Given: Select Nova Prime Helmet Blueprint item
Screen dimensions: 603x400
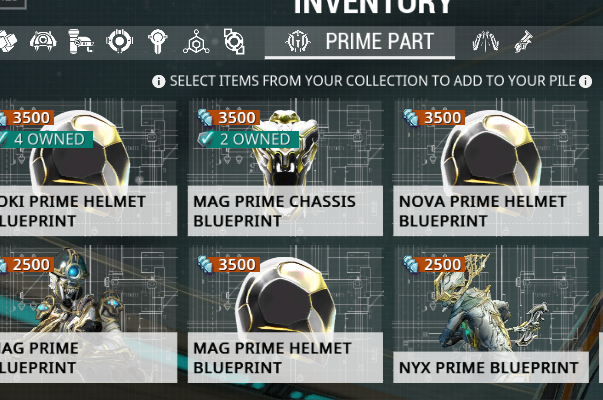Looking at the screenshot, I should [x=491, y=168].
